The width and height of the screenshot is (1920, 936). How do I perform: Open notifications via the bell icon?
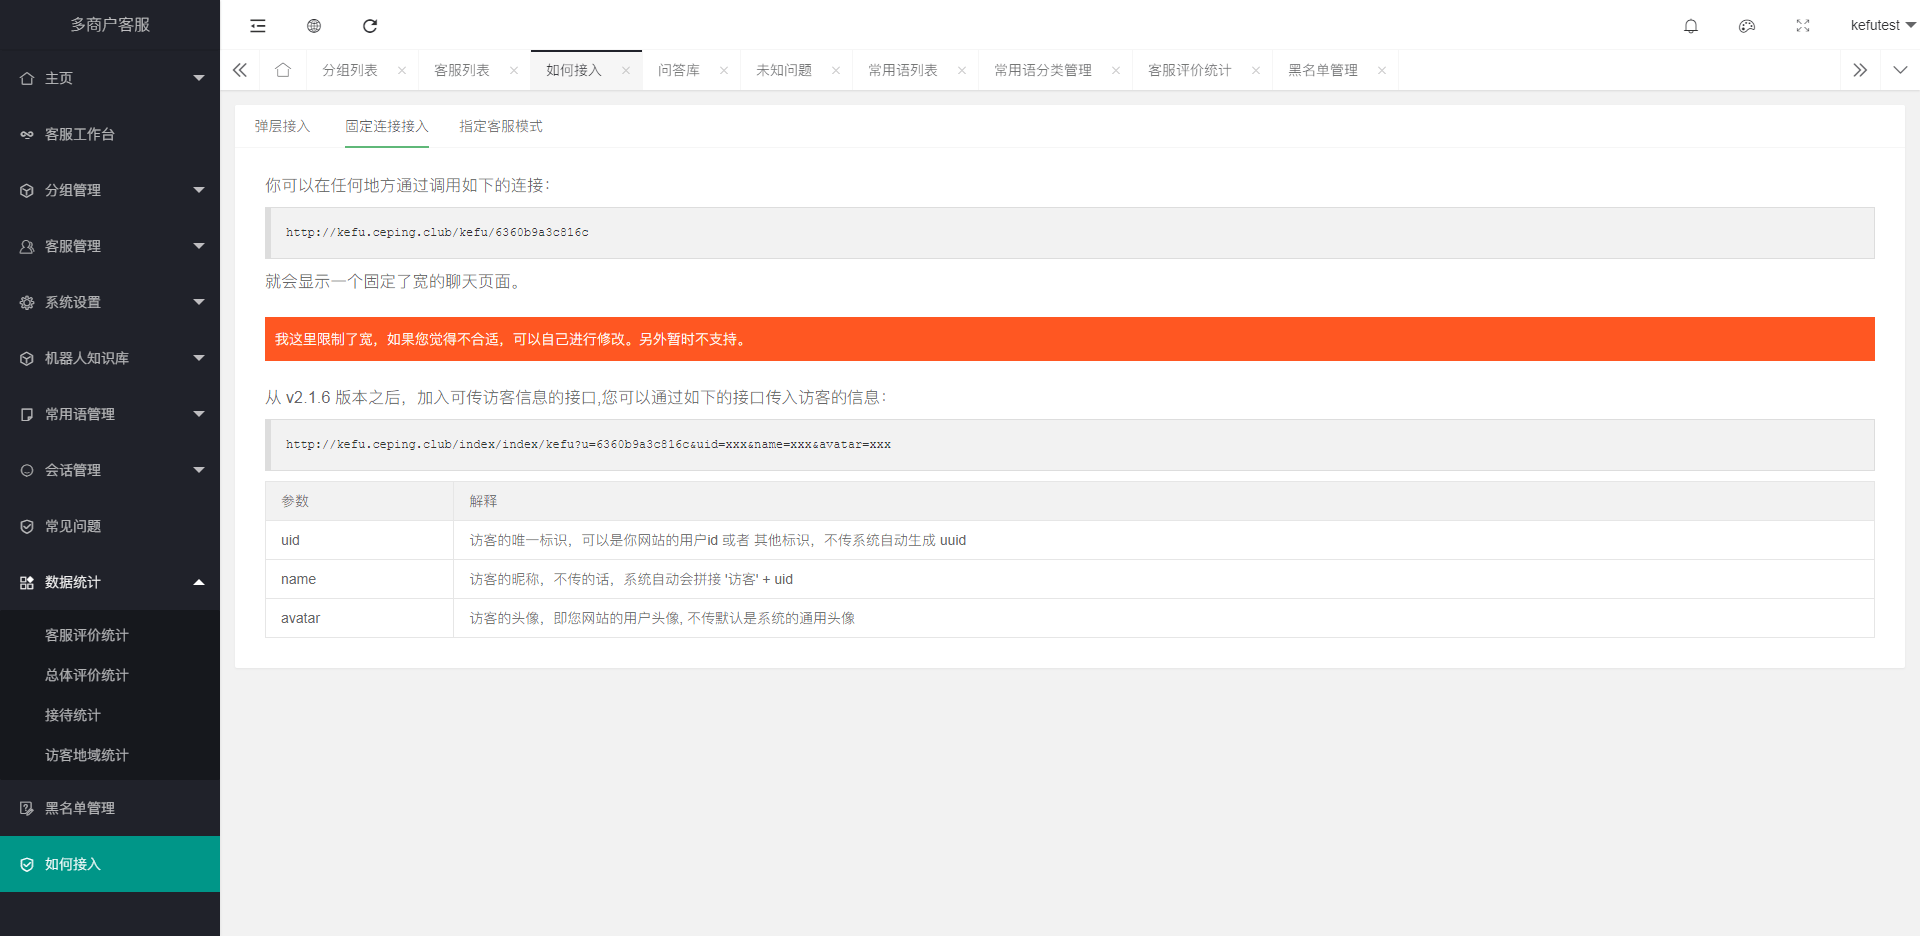tap(1691, 26)
